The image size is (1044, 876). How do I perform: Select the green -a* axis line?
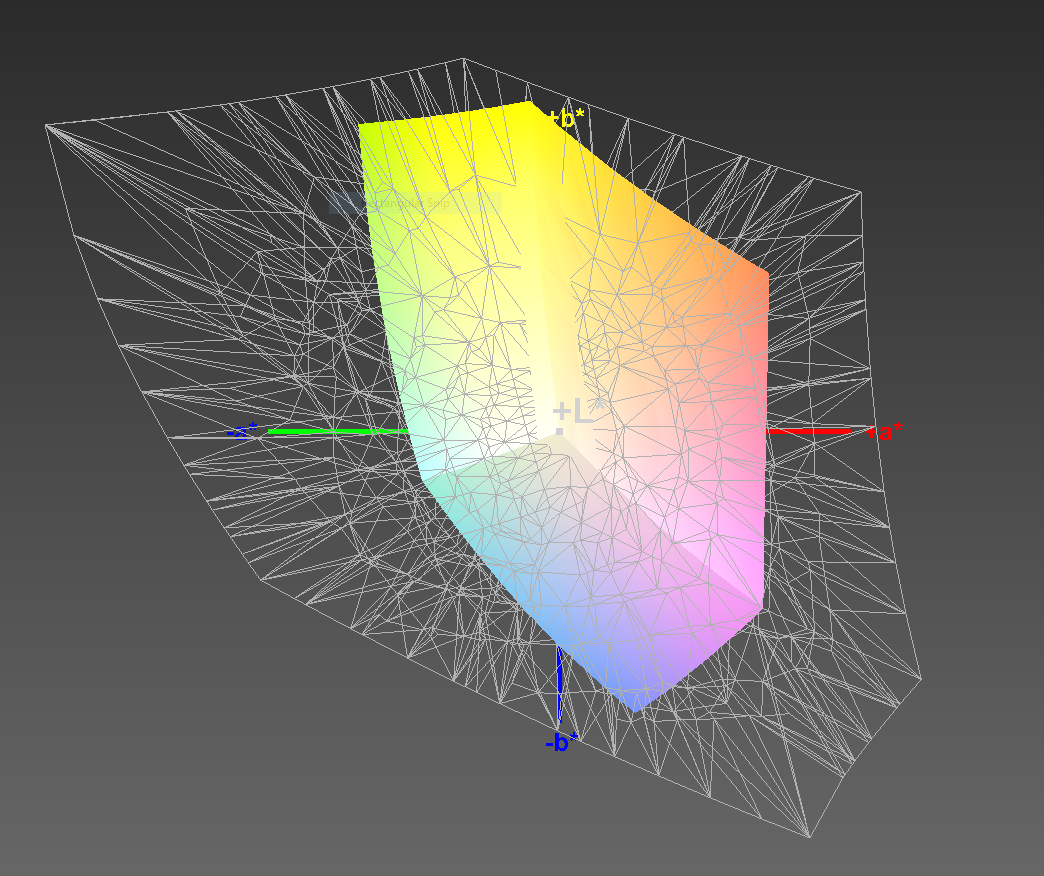click(338, 431)
